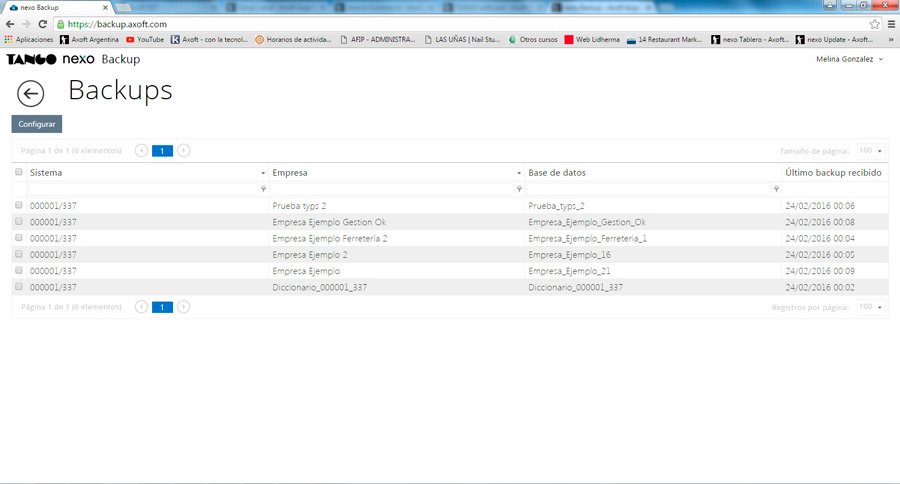Open Chrome menu icon
Screen dimensions: 900x484
pos(891,24)
